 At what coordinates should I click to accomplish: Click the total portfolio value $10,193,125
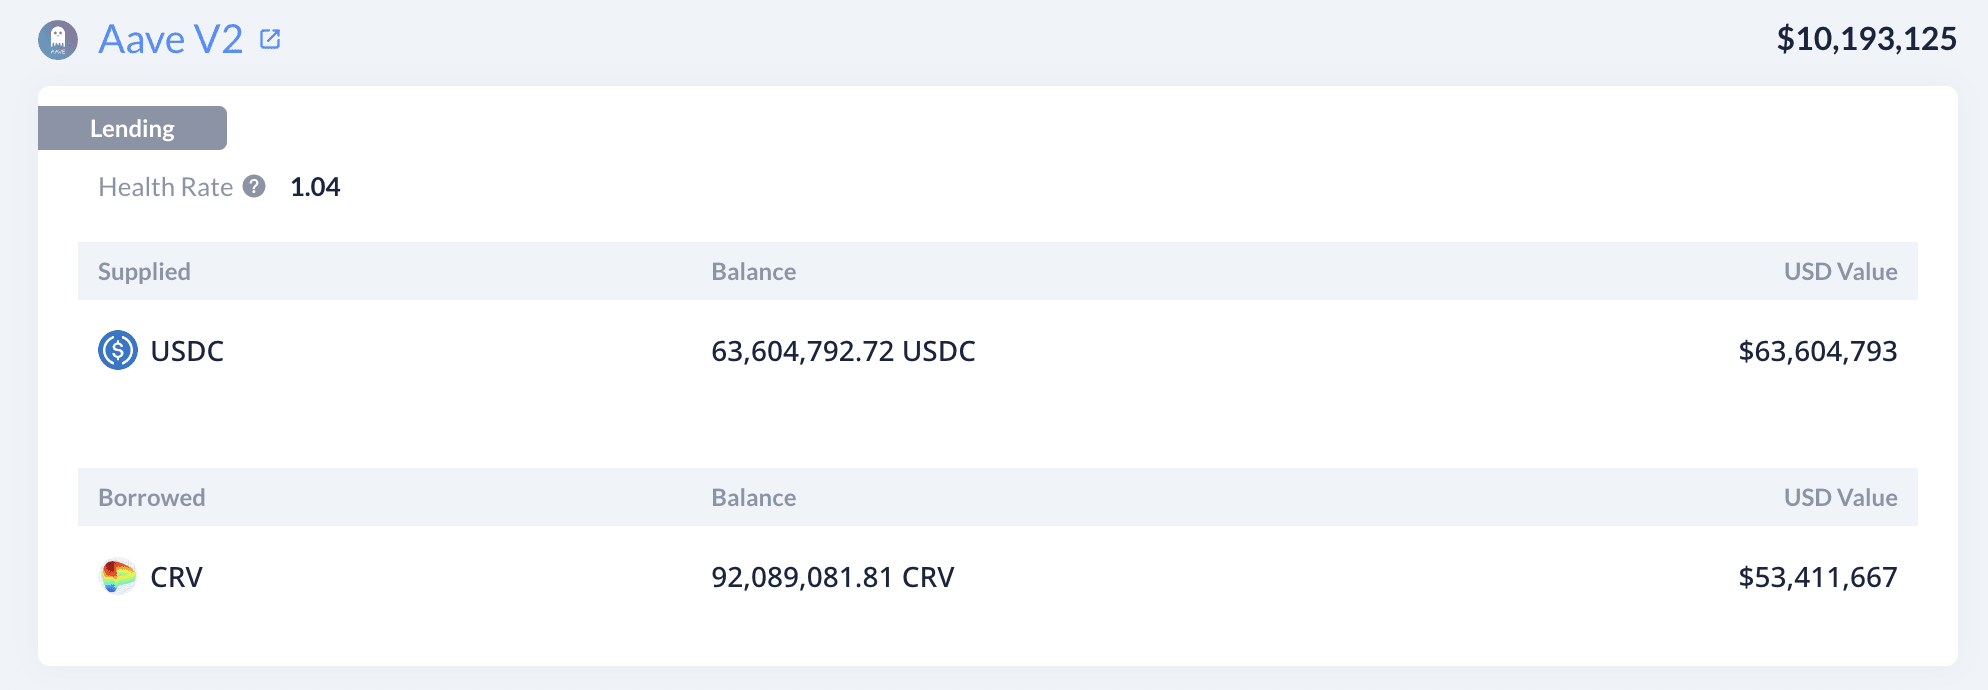pyautogui.click(x=1868, y=39)
